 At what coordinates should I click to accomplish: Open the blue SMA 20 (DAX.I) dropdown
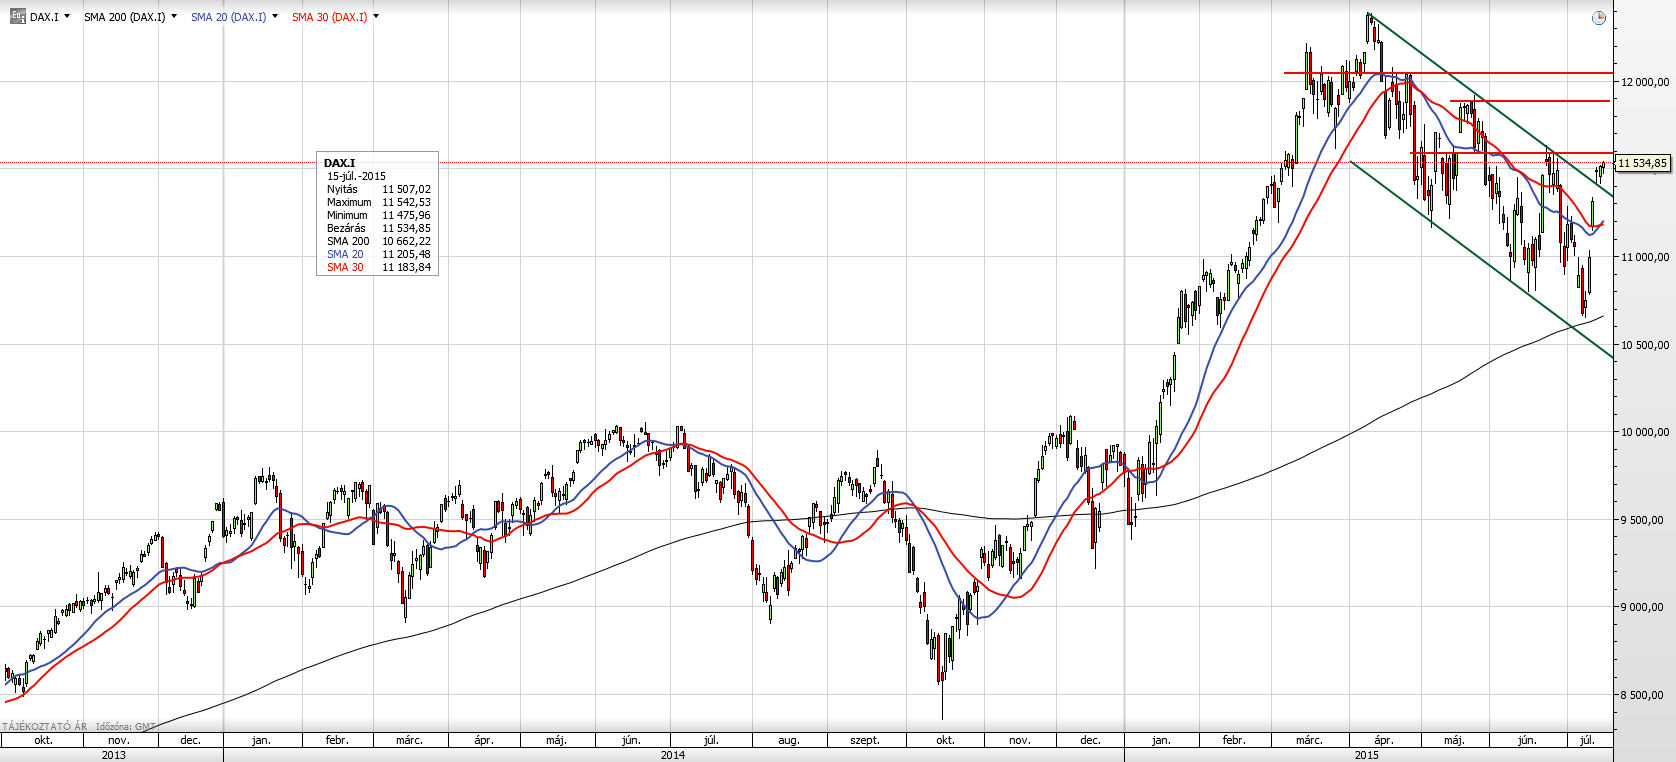tap(275, 17)
